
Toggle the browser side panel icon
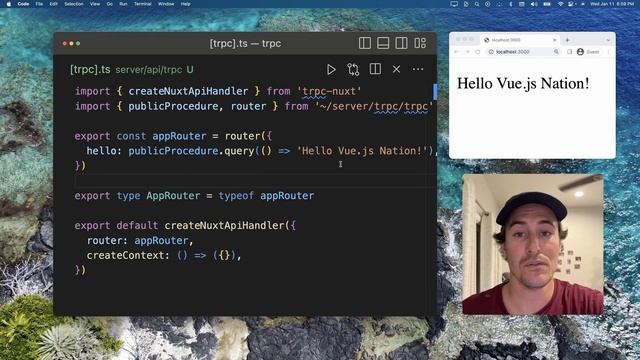coord(569,52)
